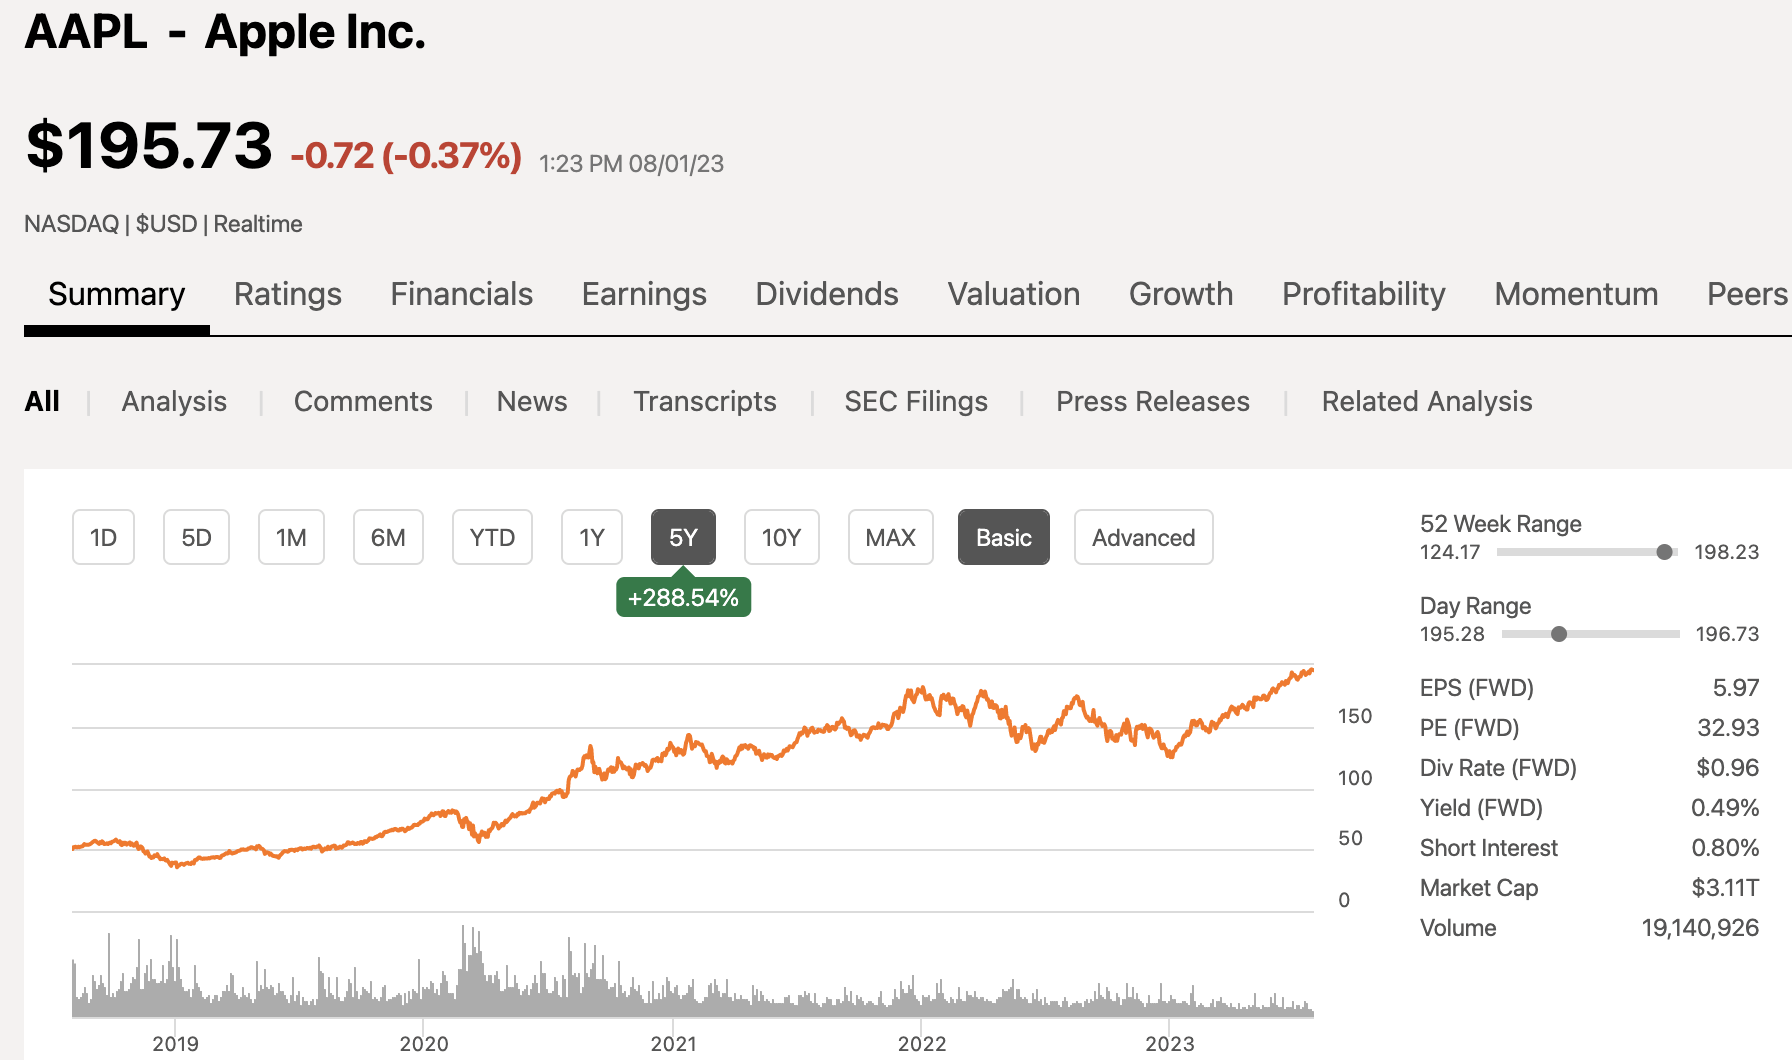
Task: Click the 52 week low 124.17
Action: (1450, 552)
